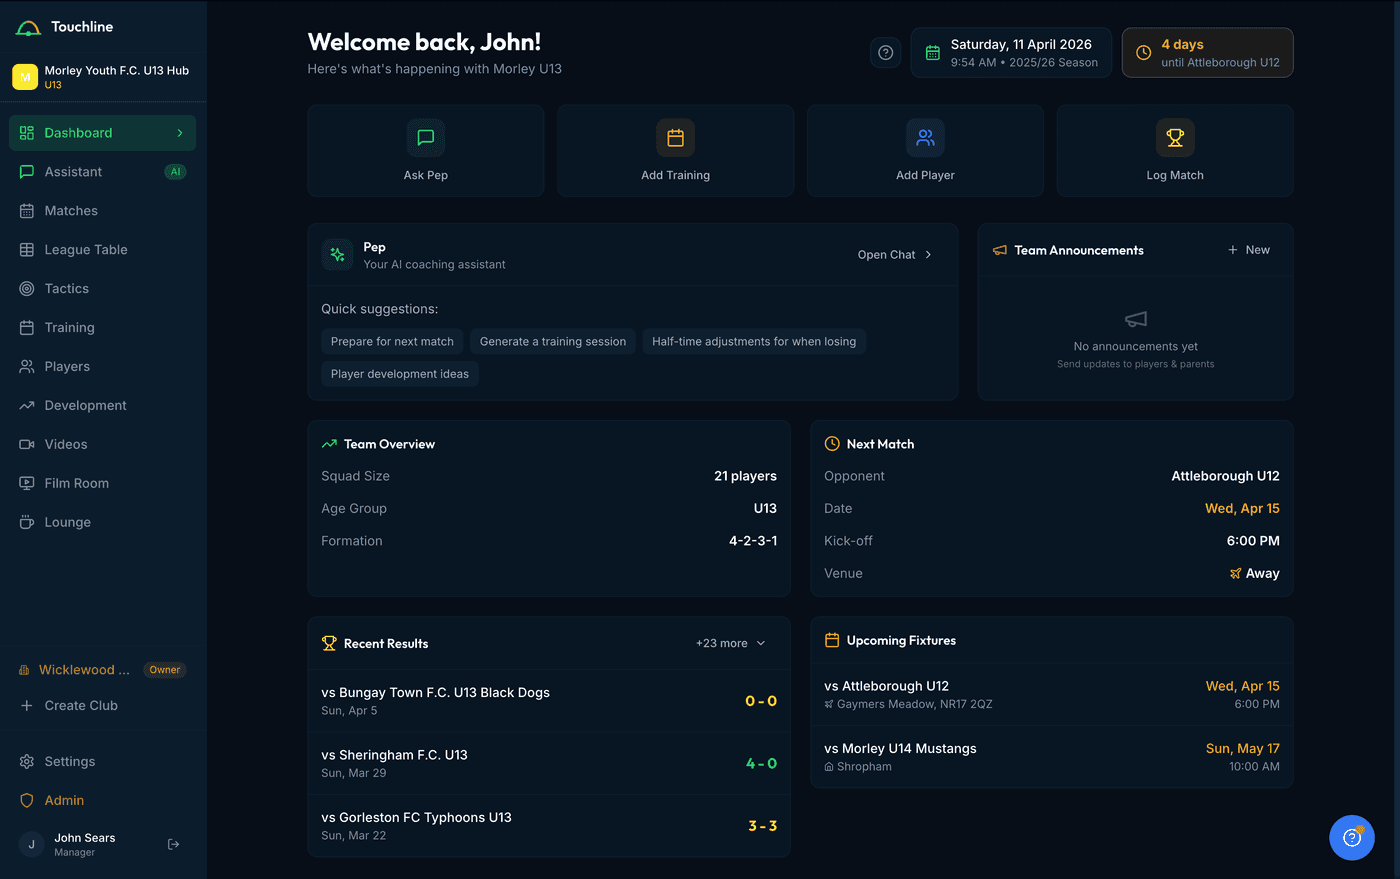
Task: Click the Team Announcements megaphone header icon
Action: [x=1000, y=250]
